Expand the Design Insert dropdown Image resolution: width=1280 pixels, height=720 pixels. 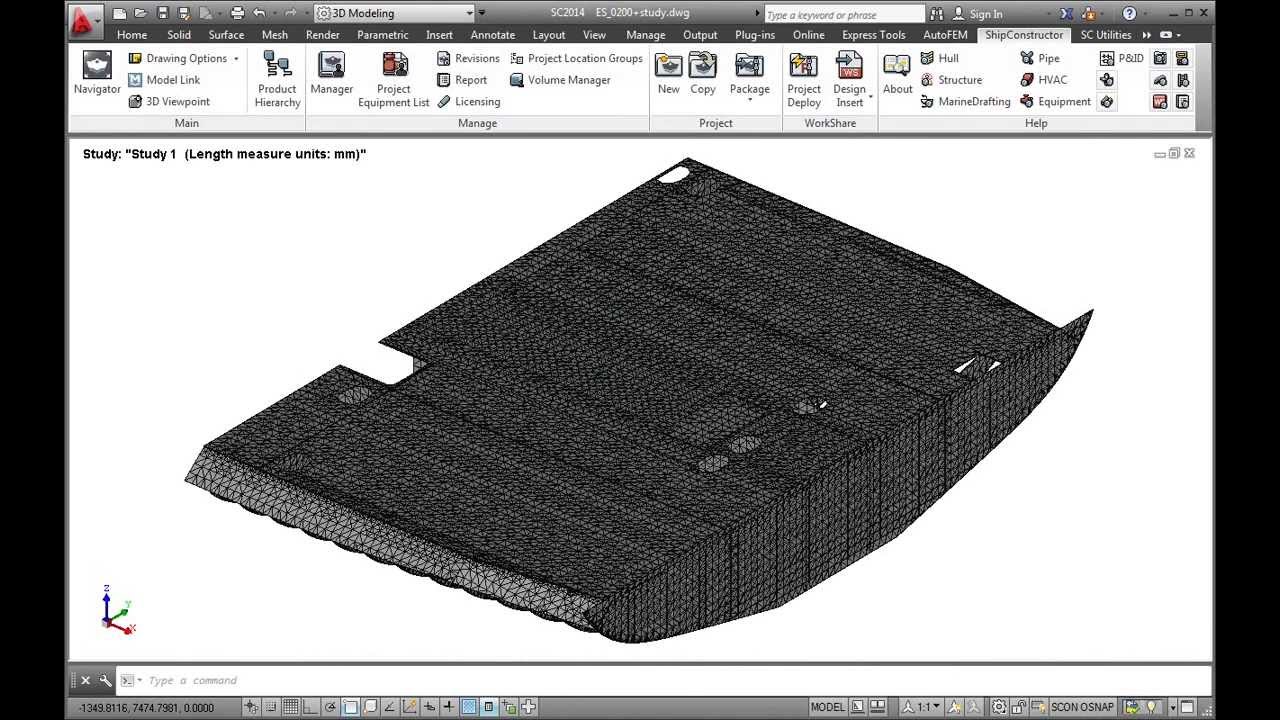pos(871,97)
